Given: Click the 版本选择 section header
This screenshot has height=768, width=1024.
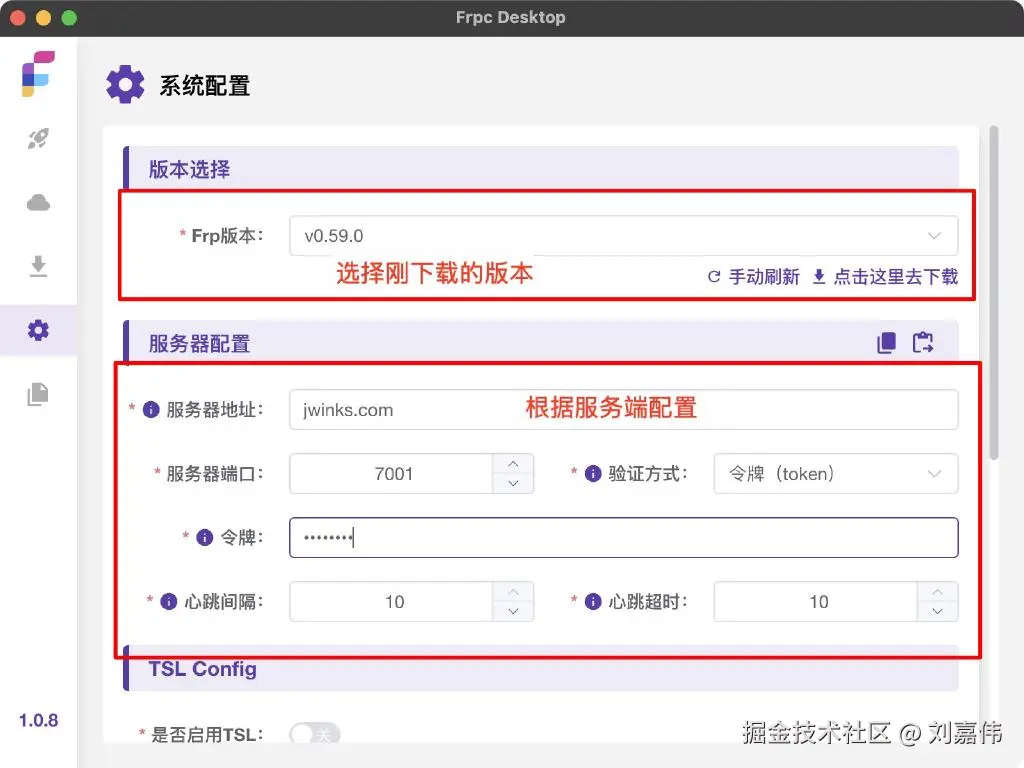Looking at the screenshot, I should pos(541,168).
